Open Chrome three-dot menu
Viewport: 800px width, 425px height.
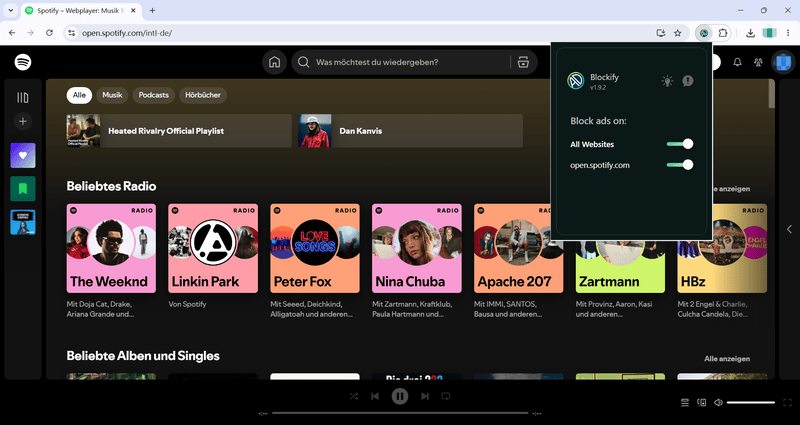[x=788, y=33]
